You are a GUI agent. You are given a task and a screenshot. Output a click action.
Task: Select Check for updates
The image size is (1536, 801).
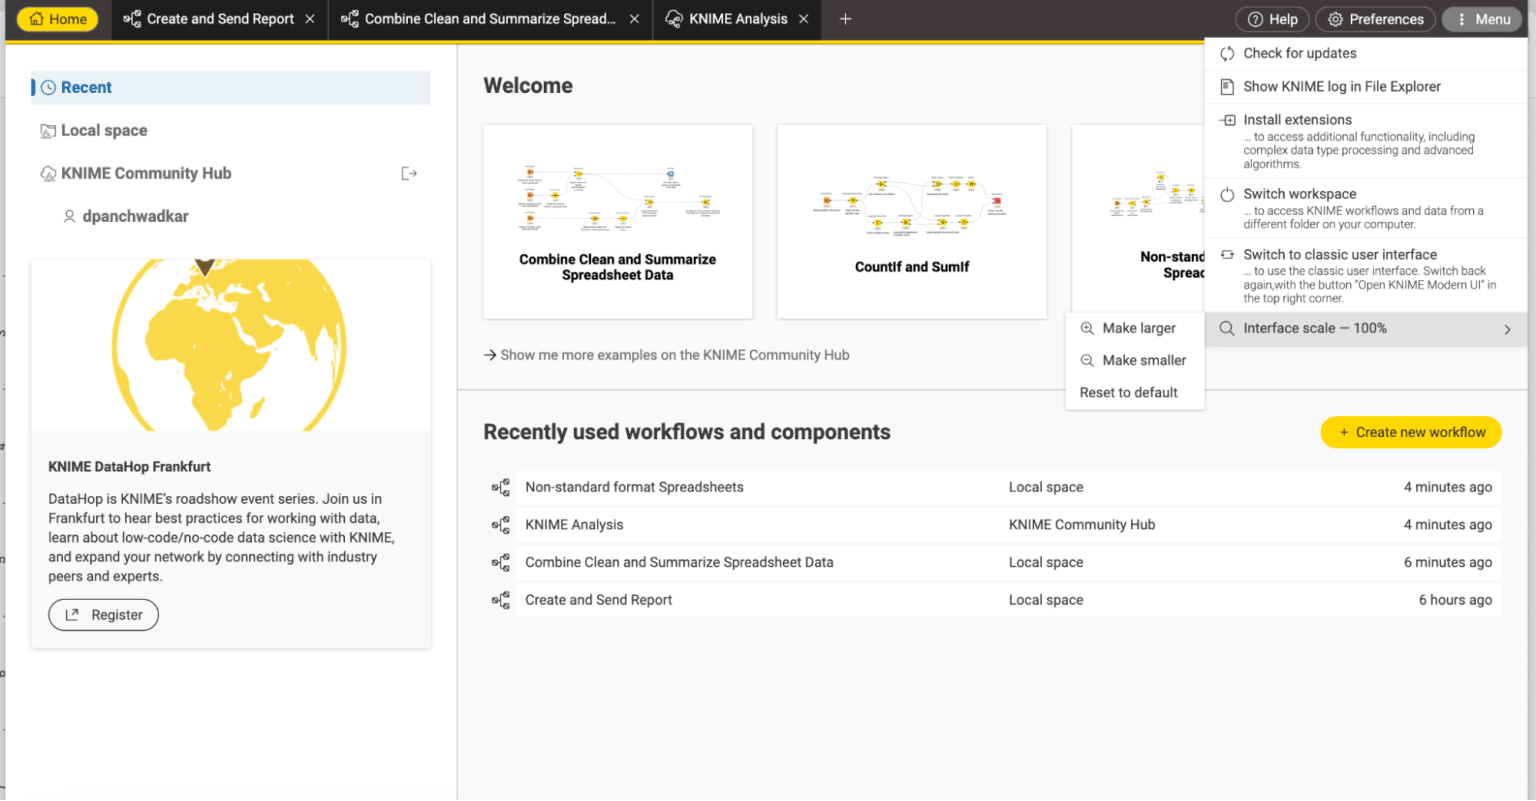[x=1366, y=54]
